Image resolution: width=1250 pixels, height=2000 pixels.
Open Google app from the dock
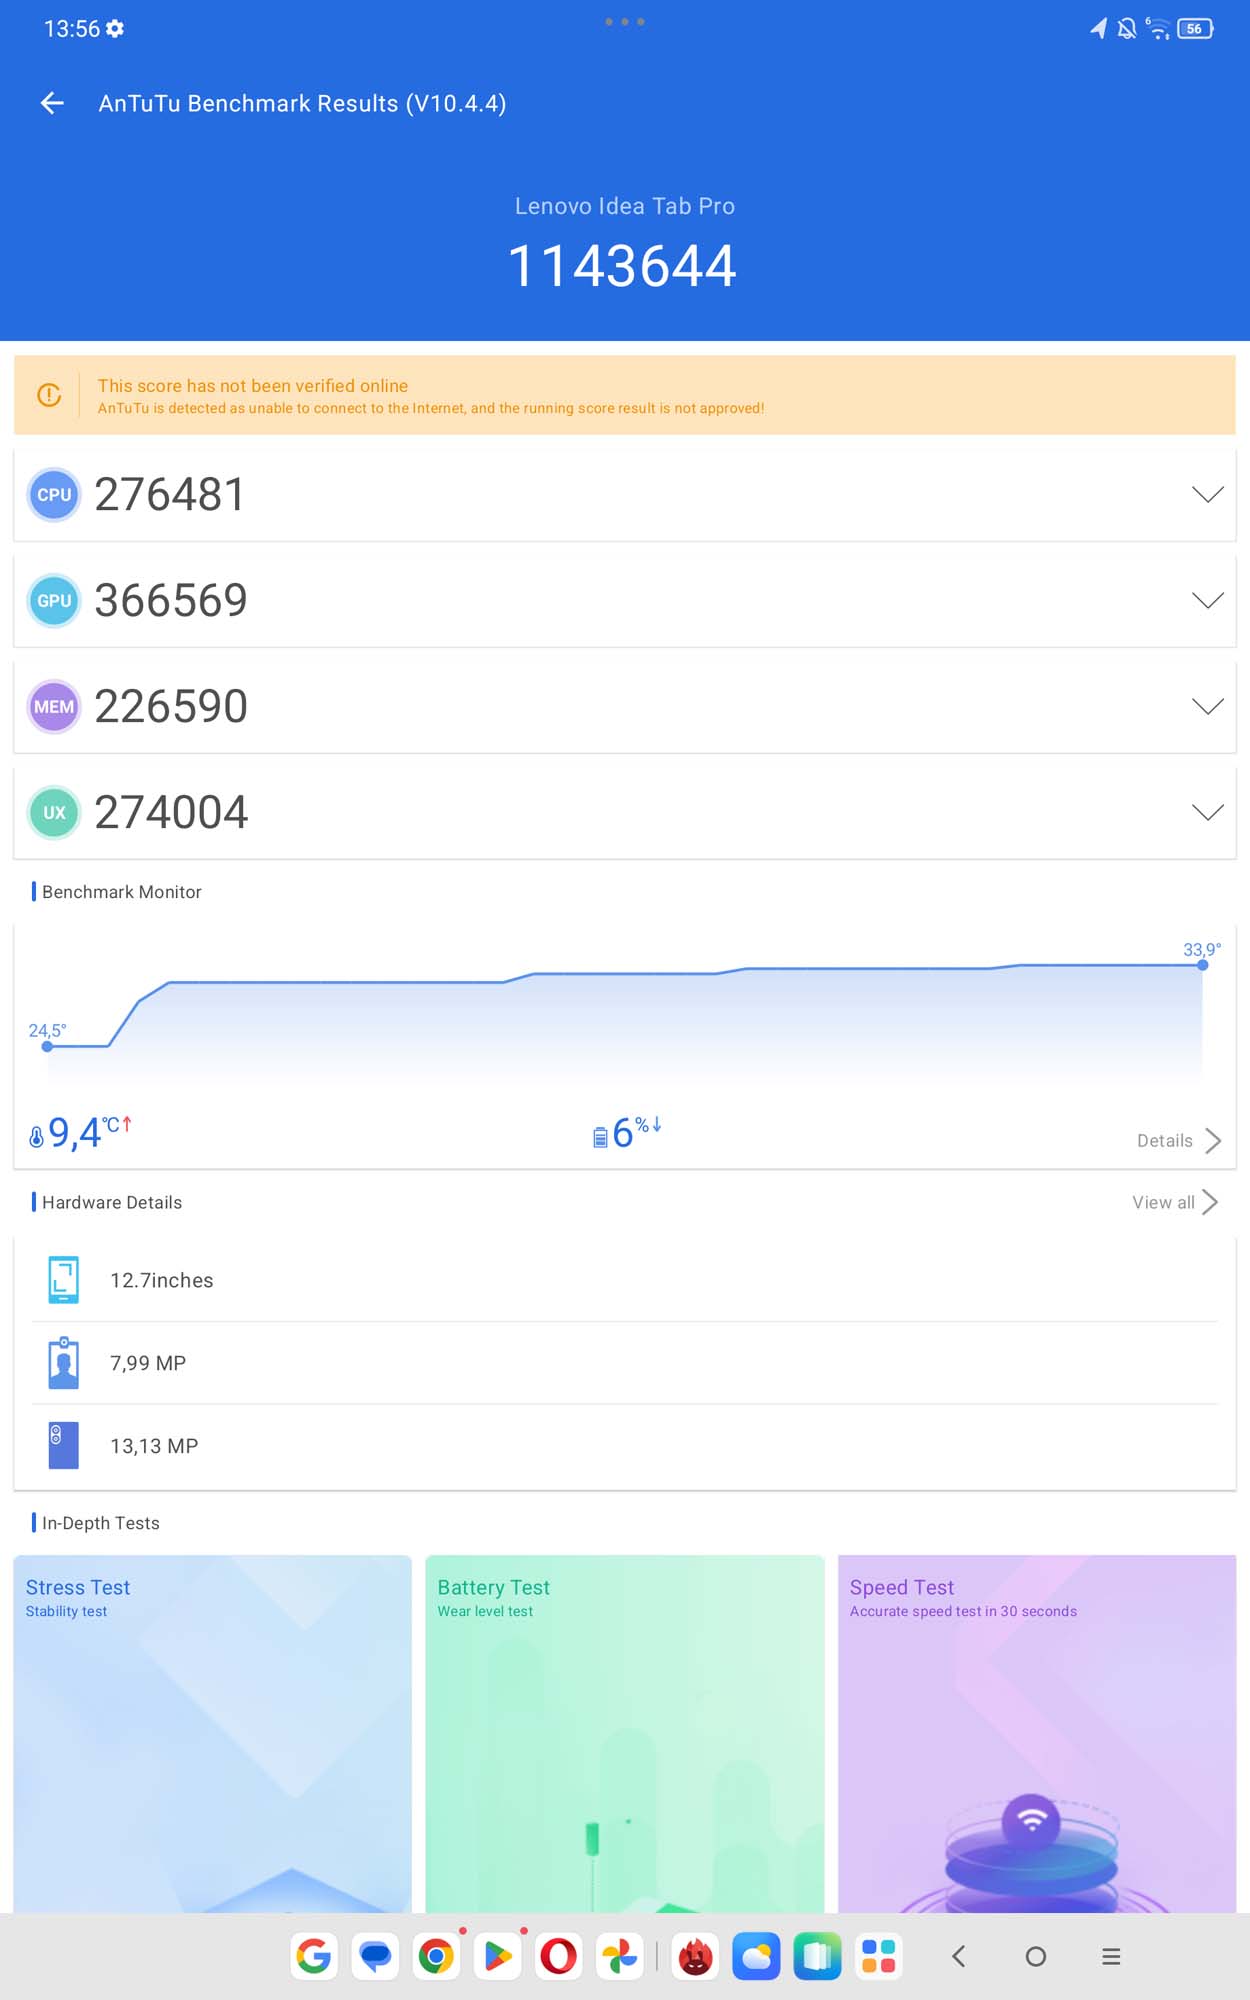tap(313, 1956)
